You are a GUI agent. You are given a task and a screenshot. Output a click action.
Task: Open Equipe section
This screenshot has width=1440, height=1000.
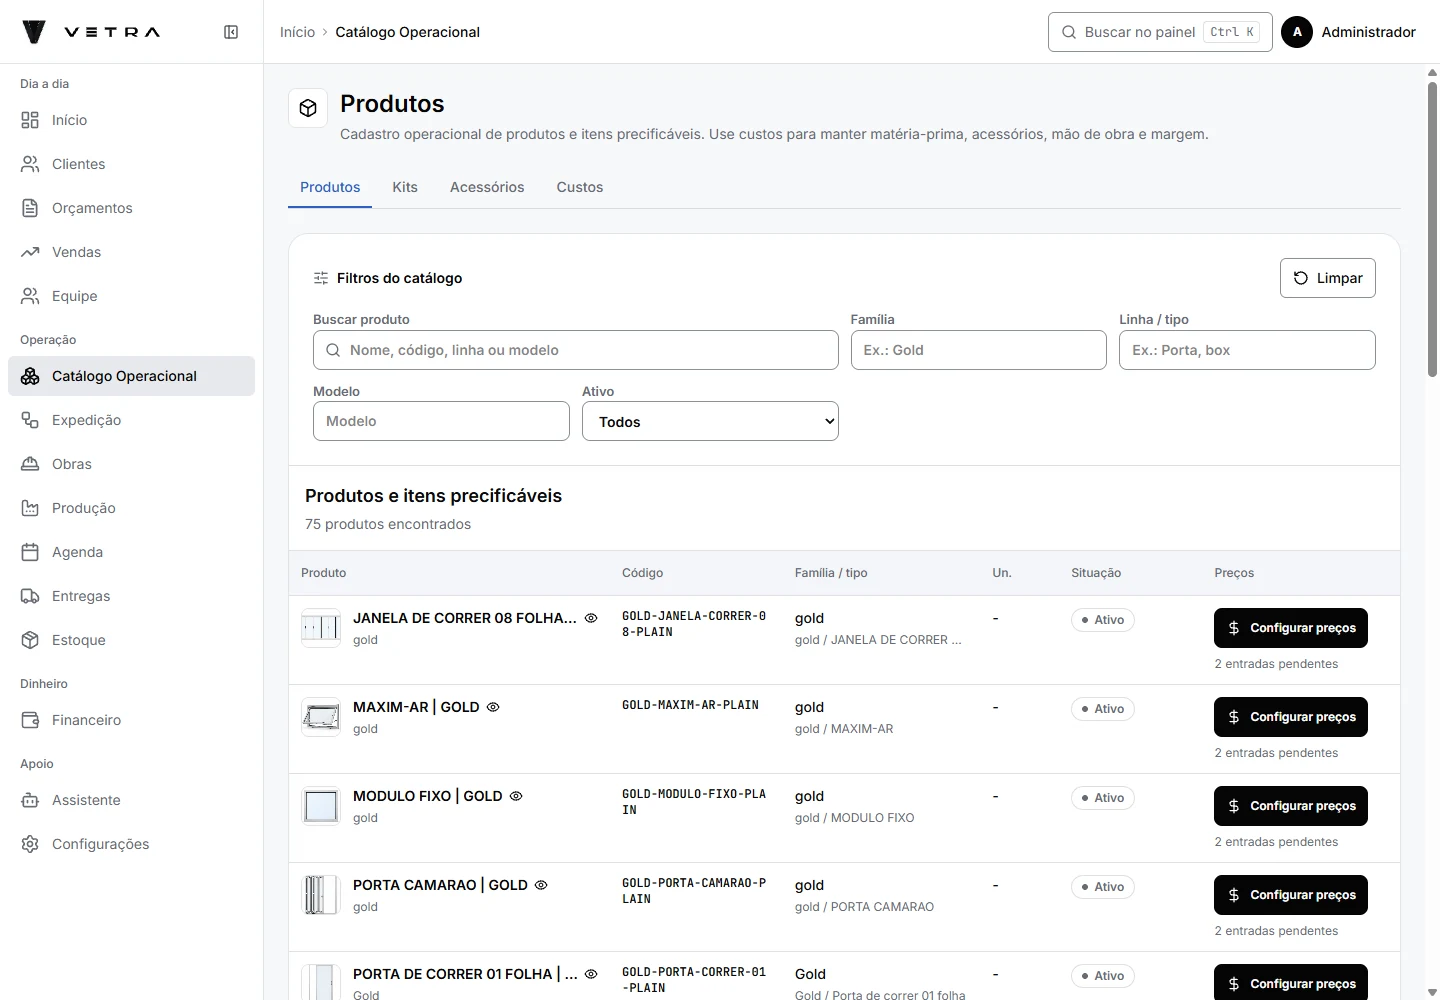click(131, 296)
